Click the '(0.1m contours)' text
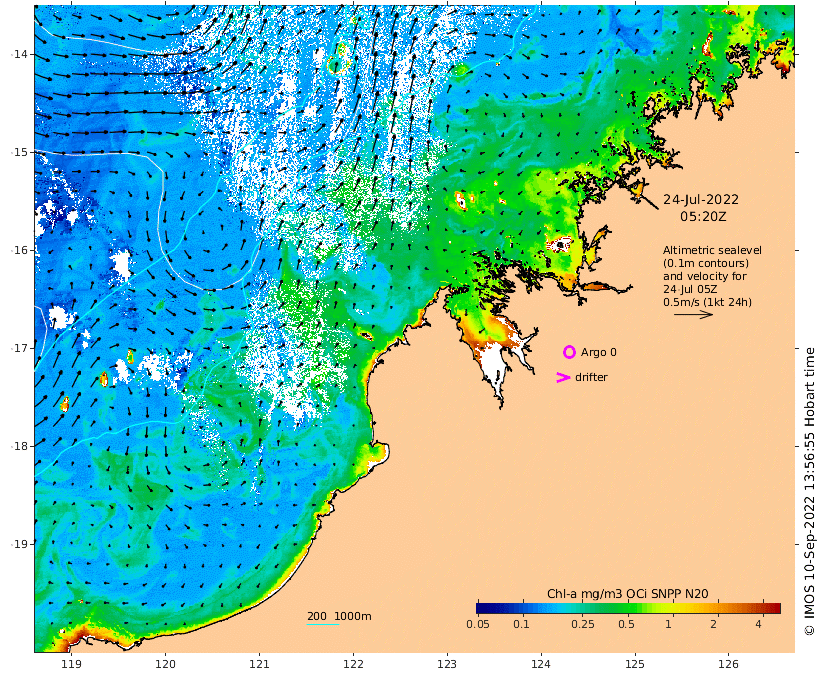The image size is (820, 680). click(706, 263)
